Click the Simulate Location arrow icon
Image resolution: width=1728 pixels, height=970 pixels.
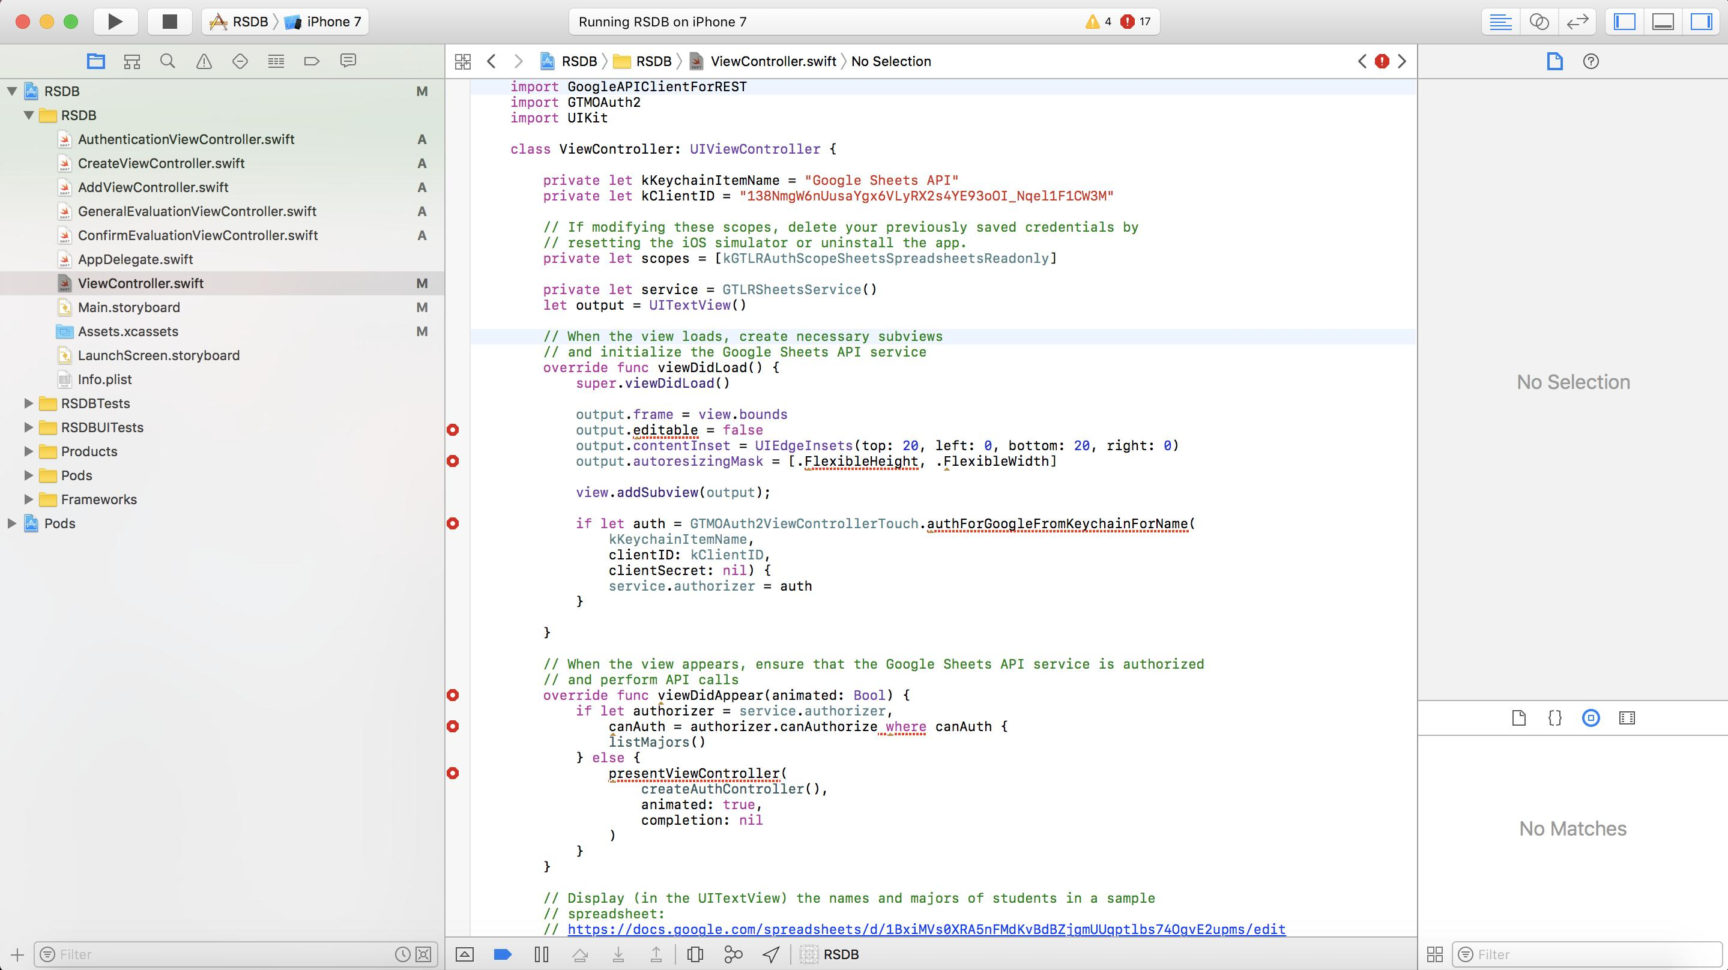pos(771,954)
